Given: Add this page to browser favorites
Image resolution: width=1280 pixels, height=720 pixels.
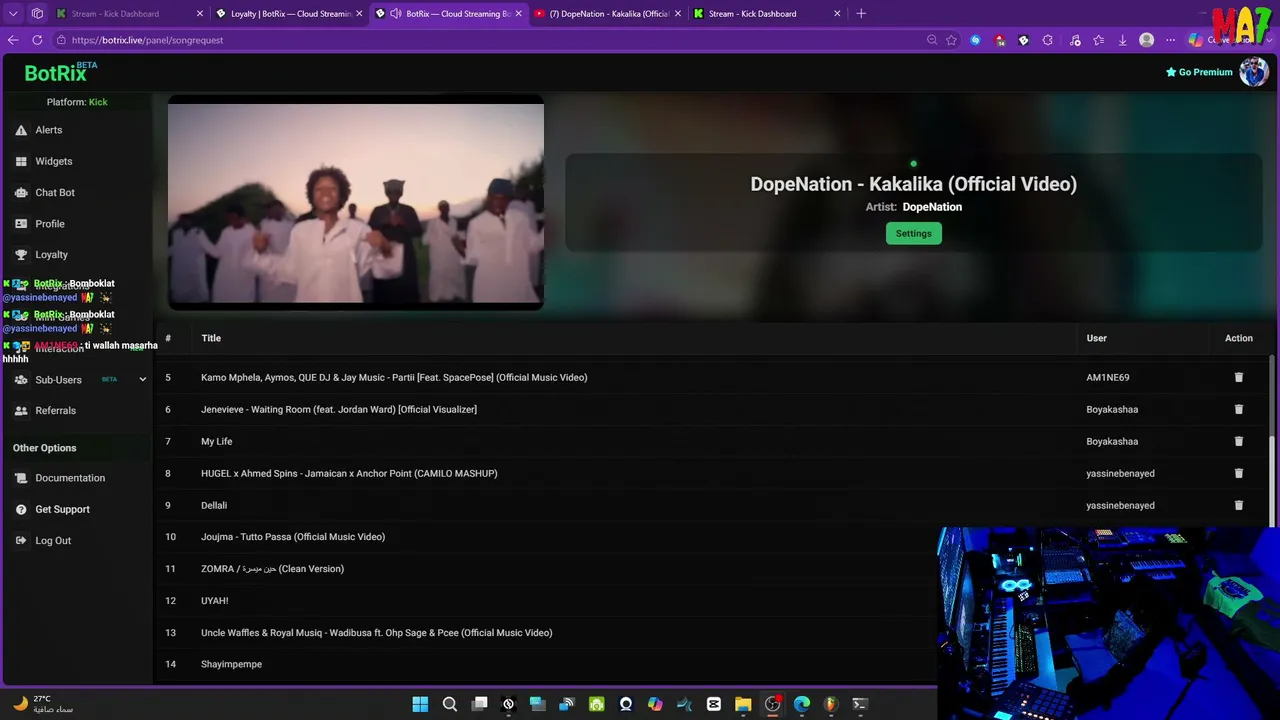Looking at the screenshot, I should tap(951, 40).
